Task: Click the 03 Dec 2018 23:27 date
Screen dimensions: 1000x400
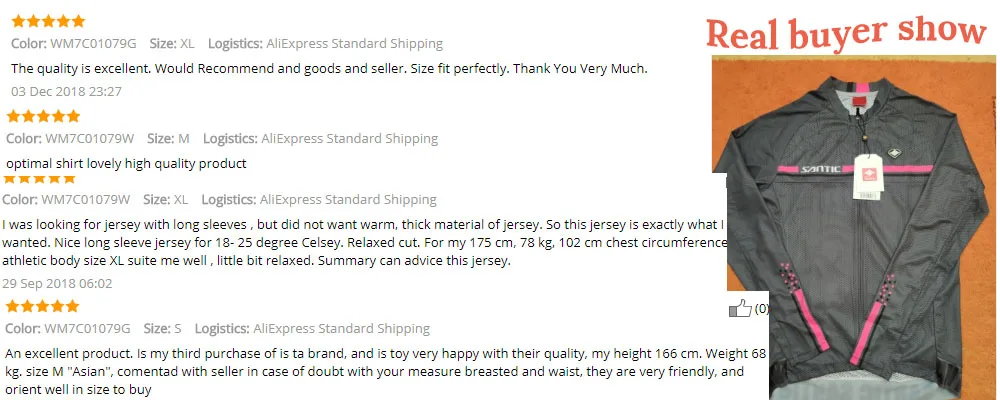Action: 66,91
